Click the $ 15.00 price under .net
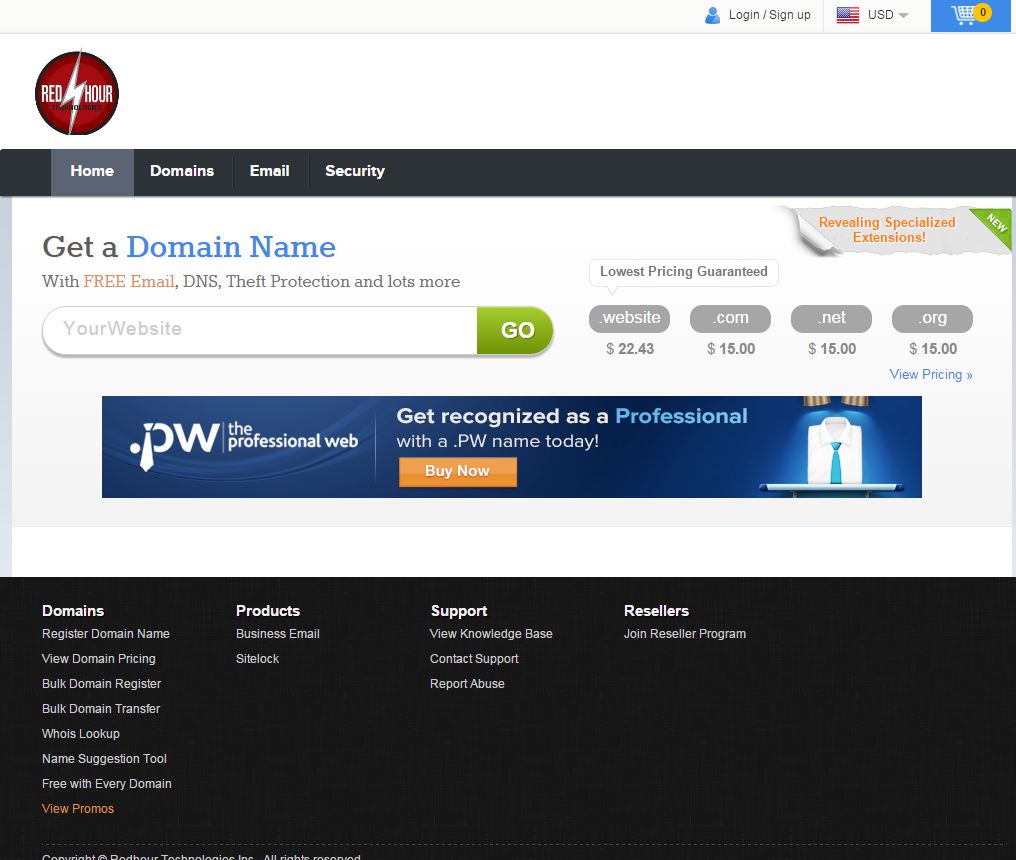Viewport: 1016px width, 860px height. pos(832,349)
